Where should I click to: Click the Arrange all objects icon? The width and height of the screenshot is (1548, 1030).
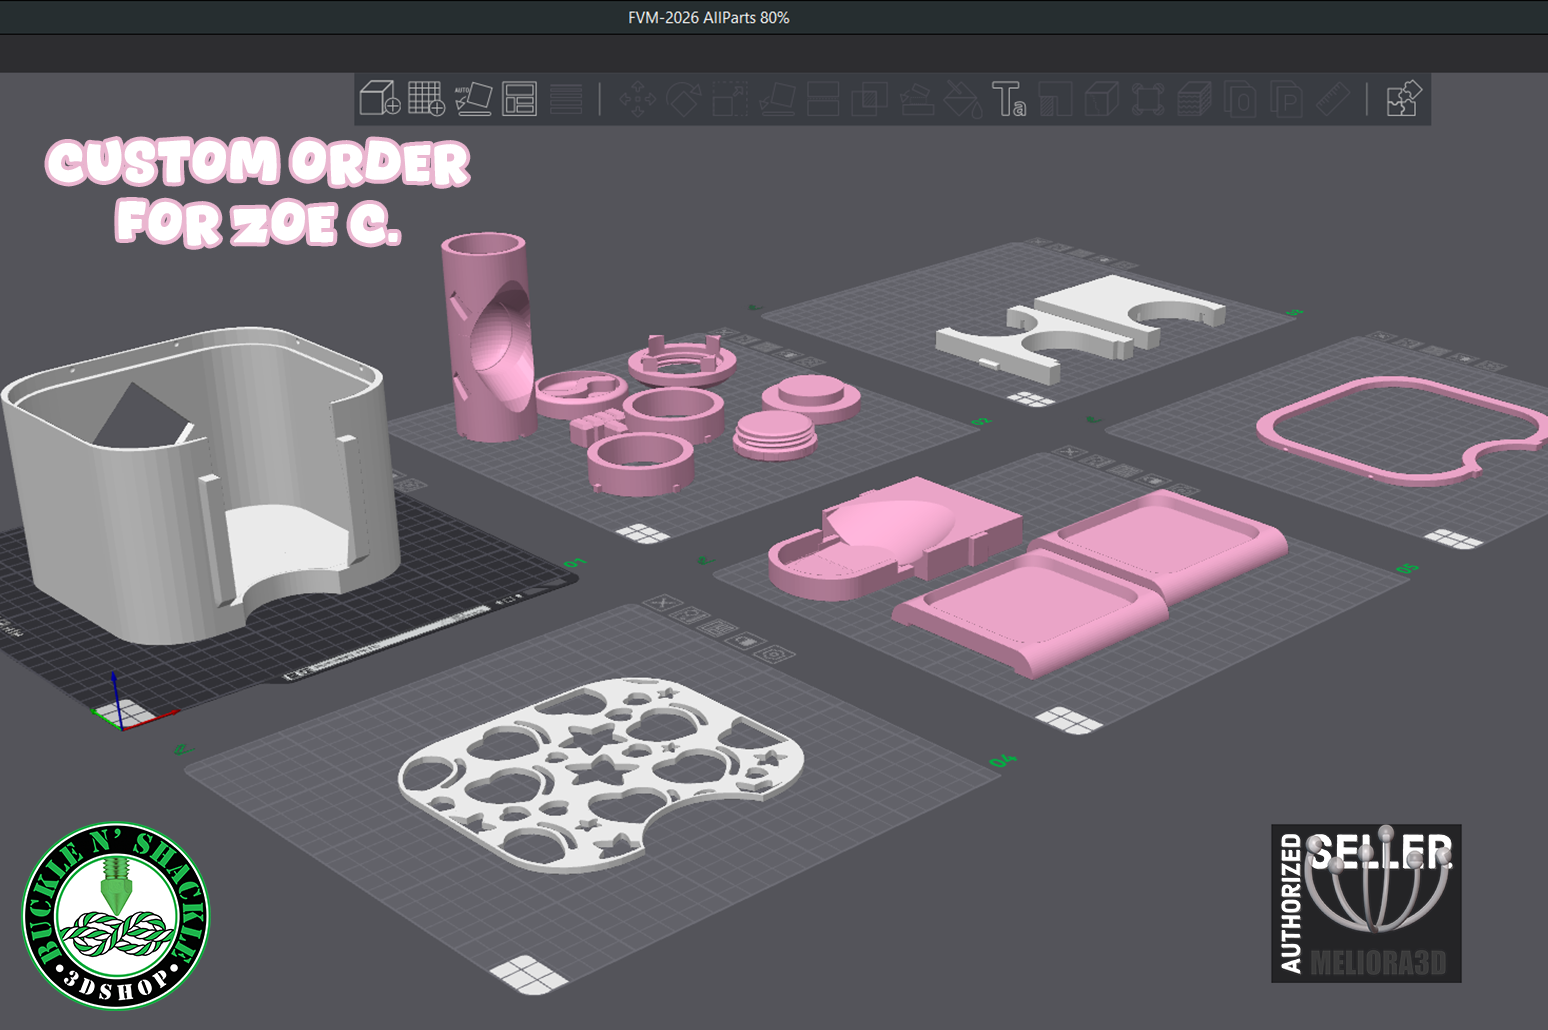(x=519, y=99)
